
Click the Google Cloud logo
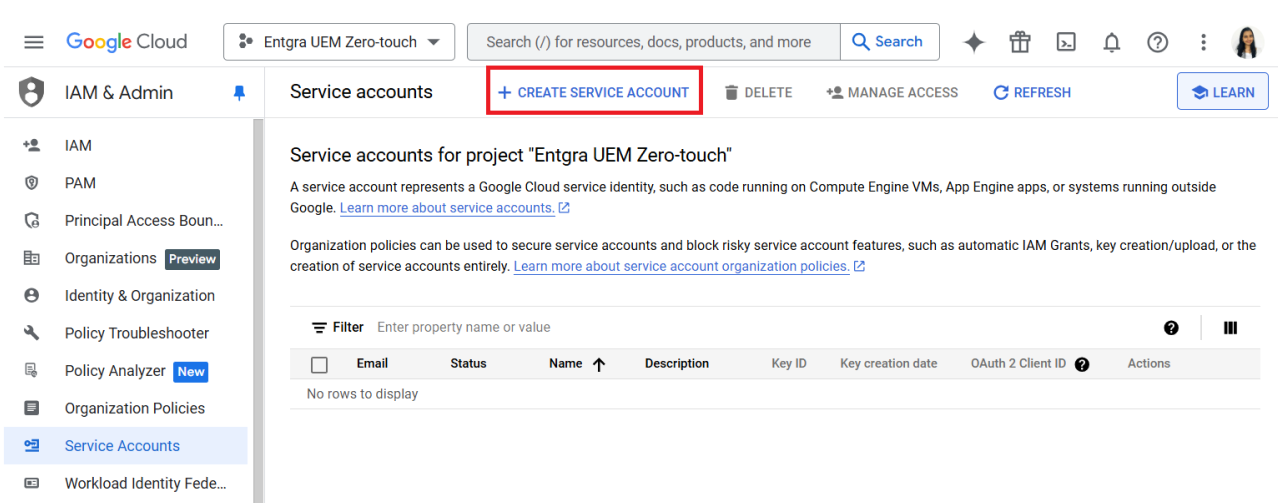127,42
